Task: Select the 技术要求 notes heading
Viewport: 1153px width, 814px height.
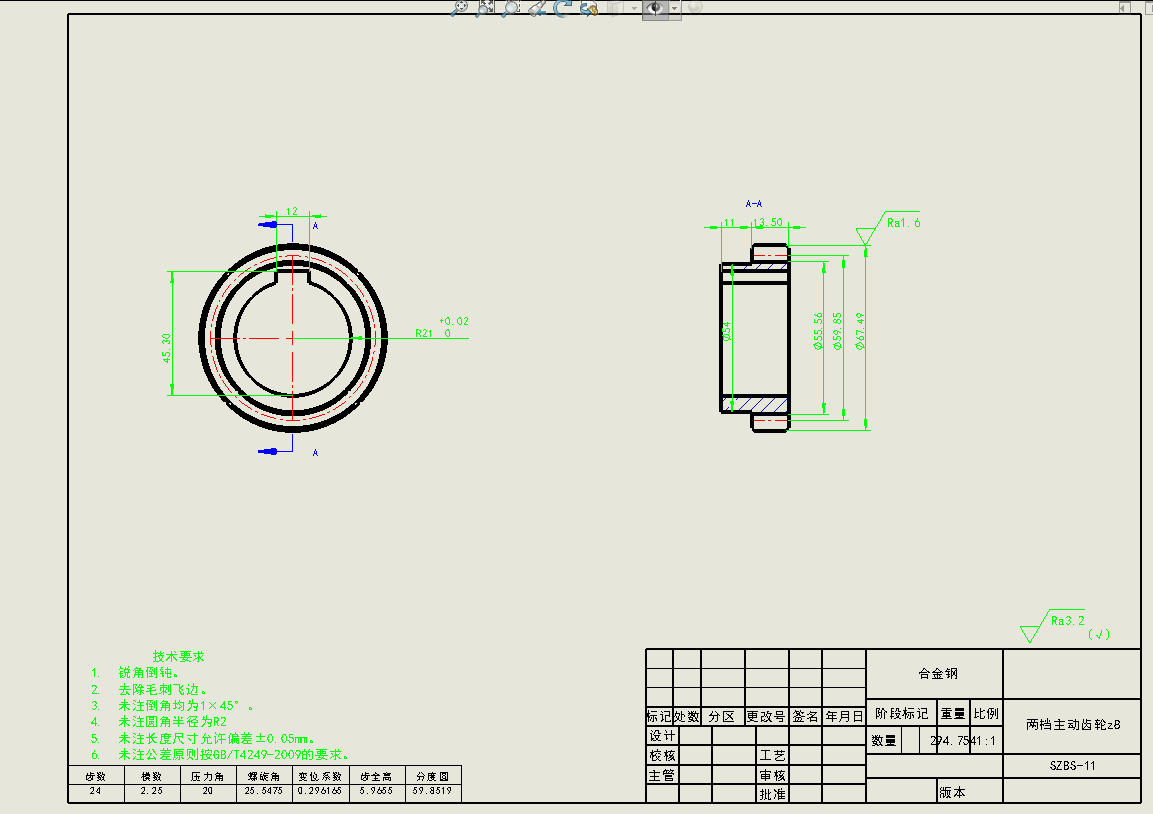Action: [x=178, y=657]
